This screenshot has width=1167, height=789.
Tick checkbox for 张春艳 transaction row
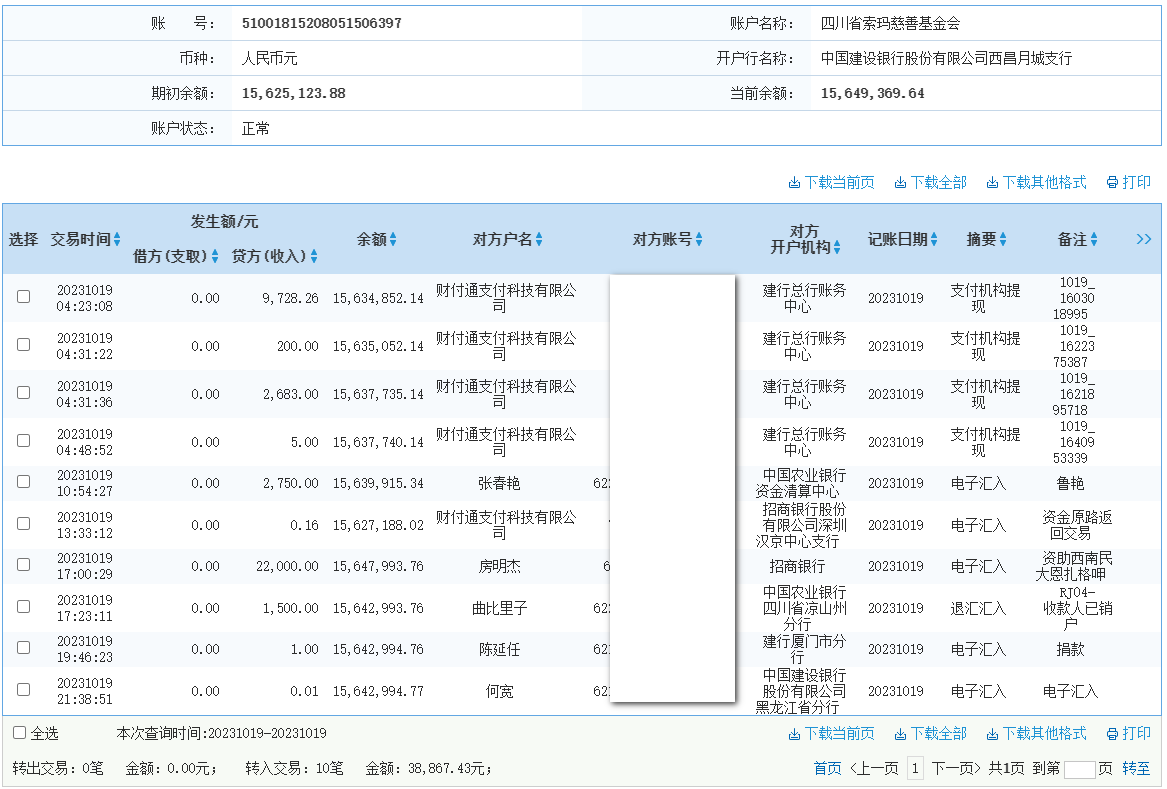(x=24, y=482)
